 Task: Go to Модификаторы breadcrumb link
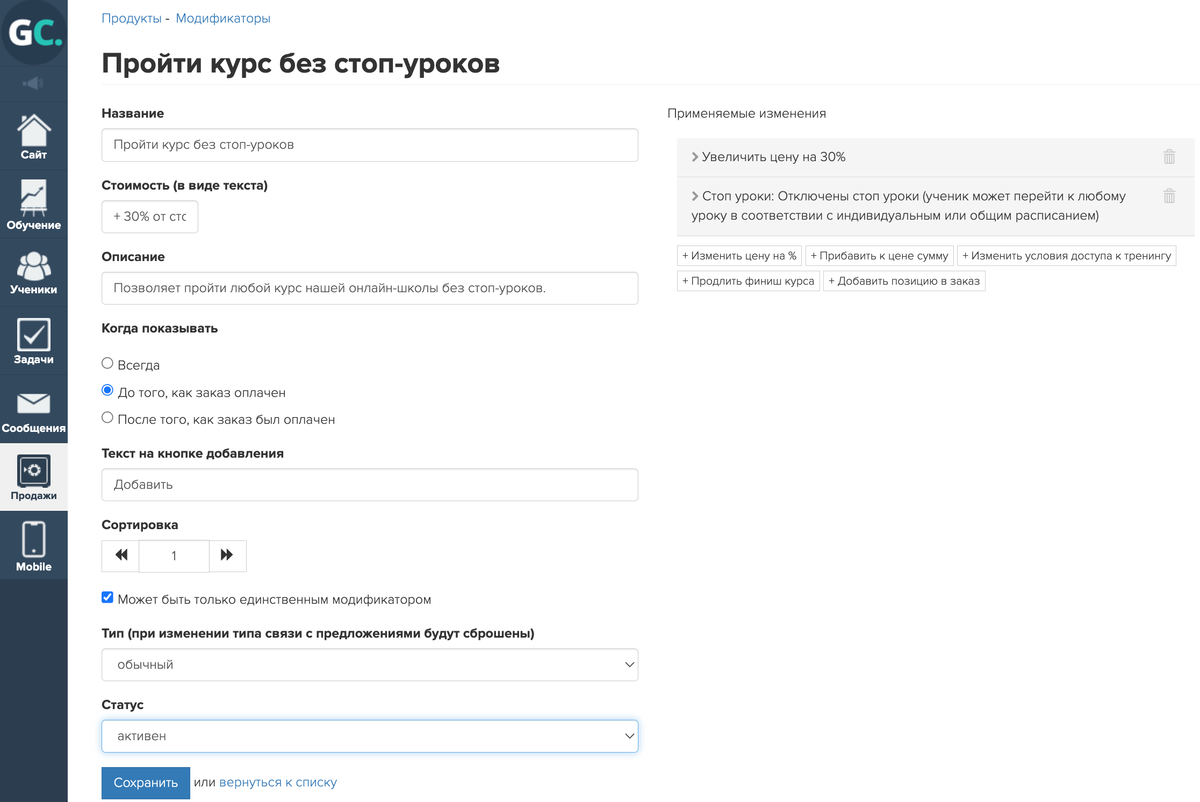223,18
